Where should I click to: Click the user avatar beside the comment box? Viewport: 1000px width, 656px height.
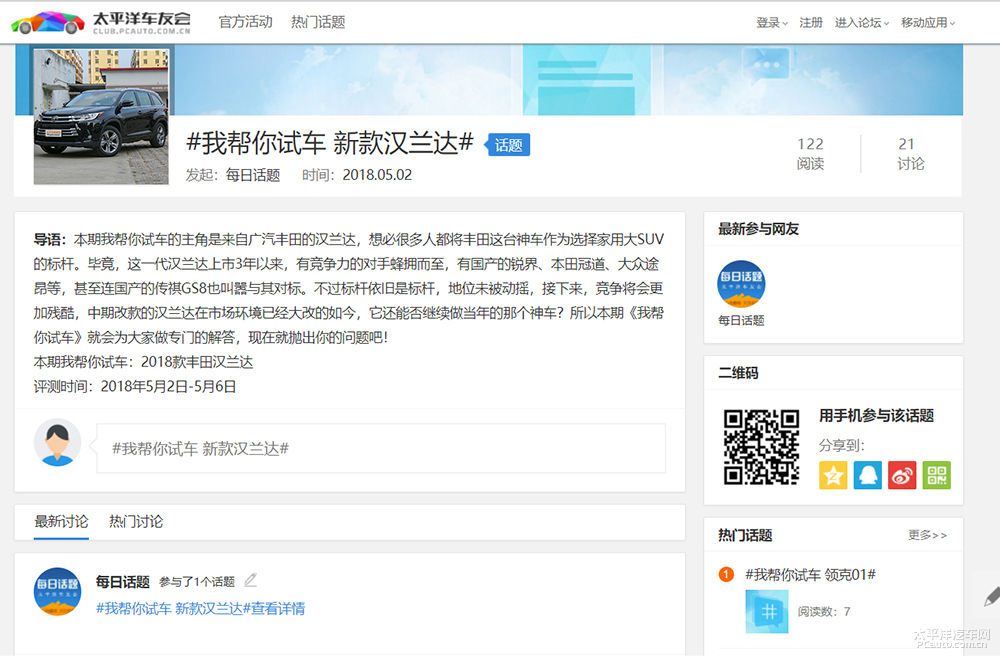click(57, 443)
